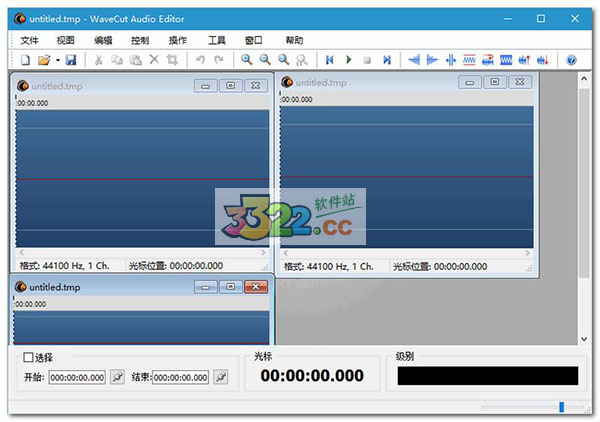Open the 帮助 menu
This screenshot has width=600, height=422.
[294, 40]
